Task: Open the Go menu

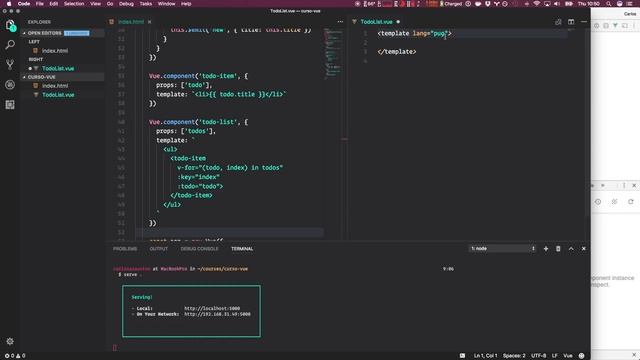Action: [110, 4]
